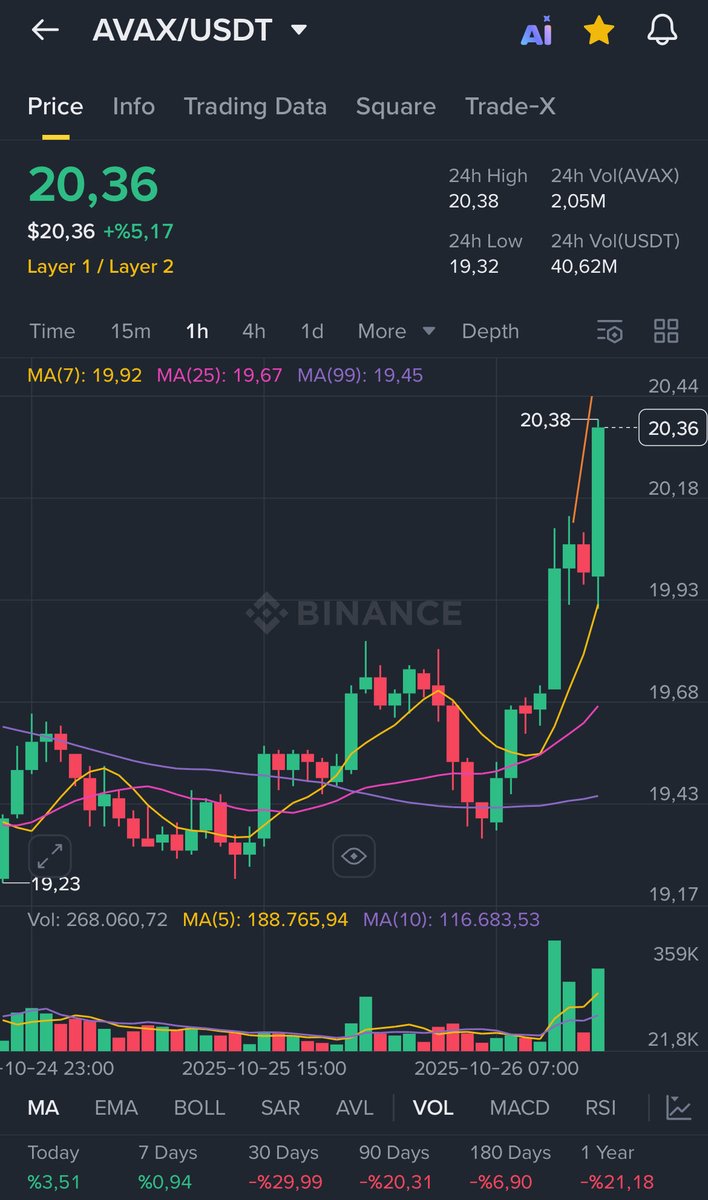Open the Depth chart view
Image resolution: width=708 pixels, height=1200 pixels.
pyautogui.click(x=490, y=331)
